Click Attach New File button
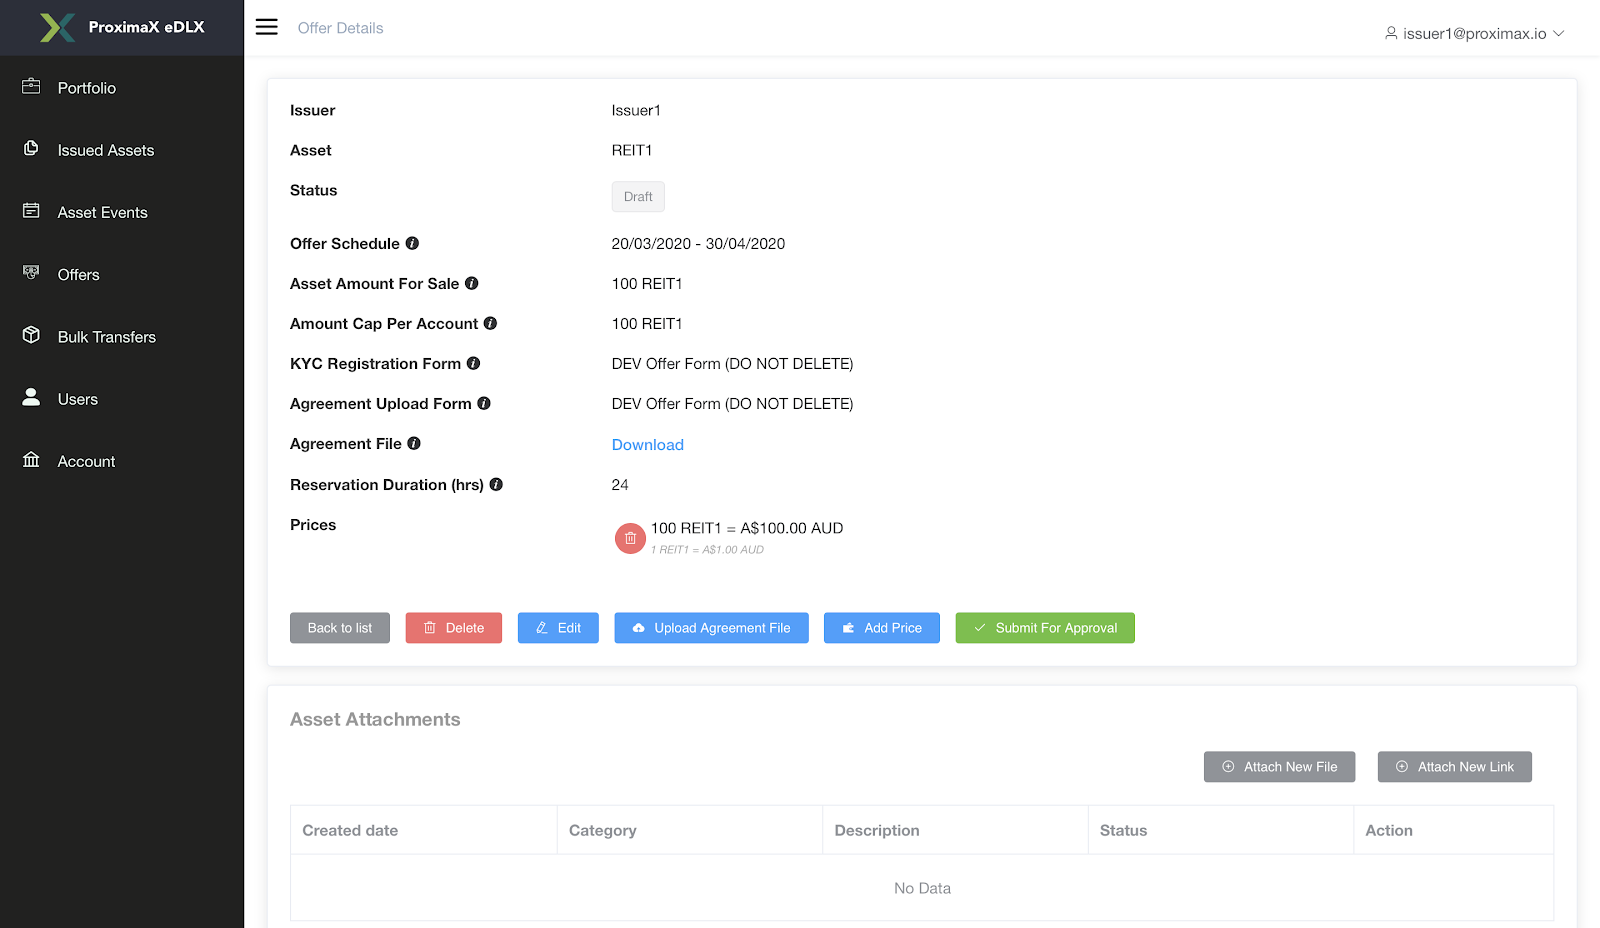Screen dimensions: 1600x928 (1279, 767)
